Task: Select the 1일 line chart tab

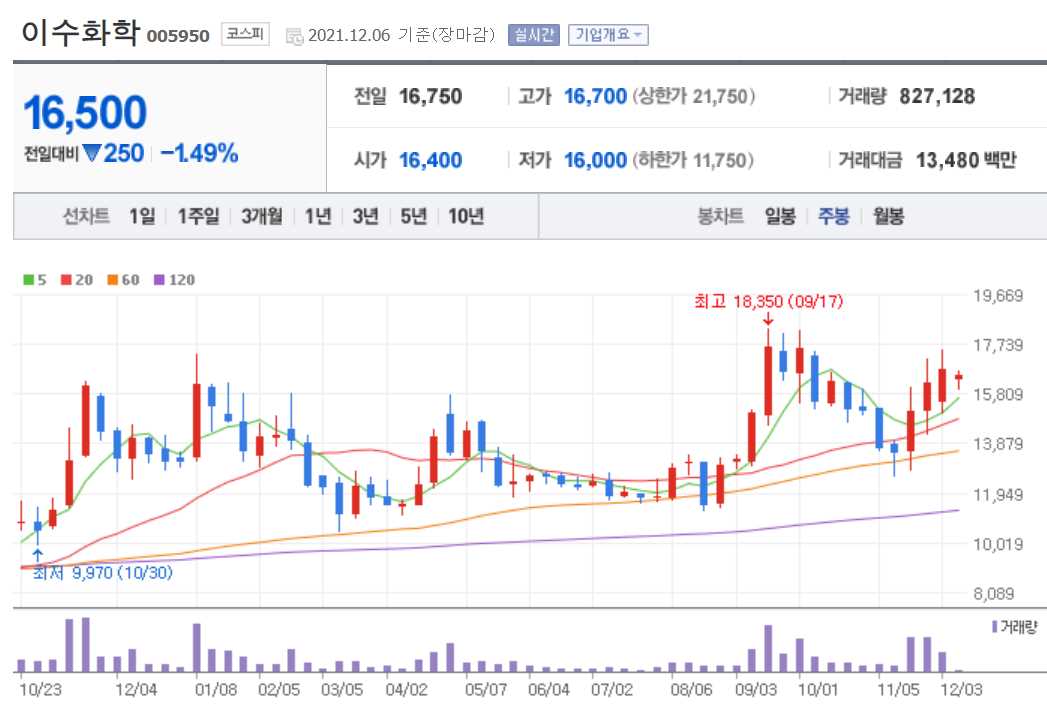Action: (142, 216)
